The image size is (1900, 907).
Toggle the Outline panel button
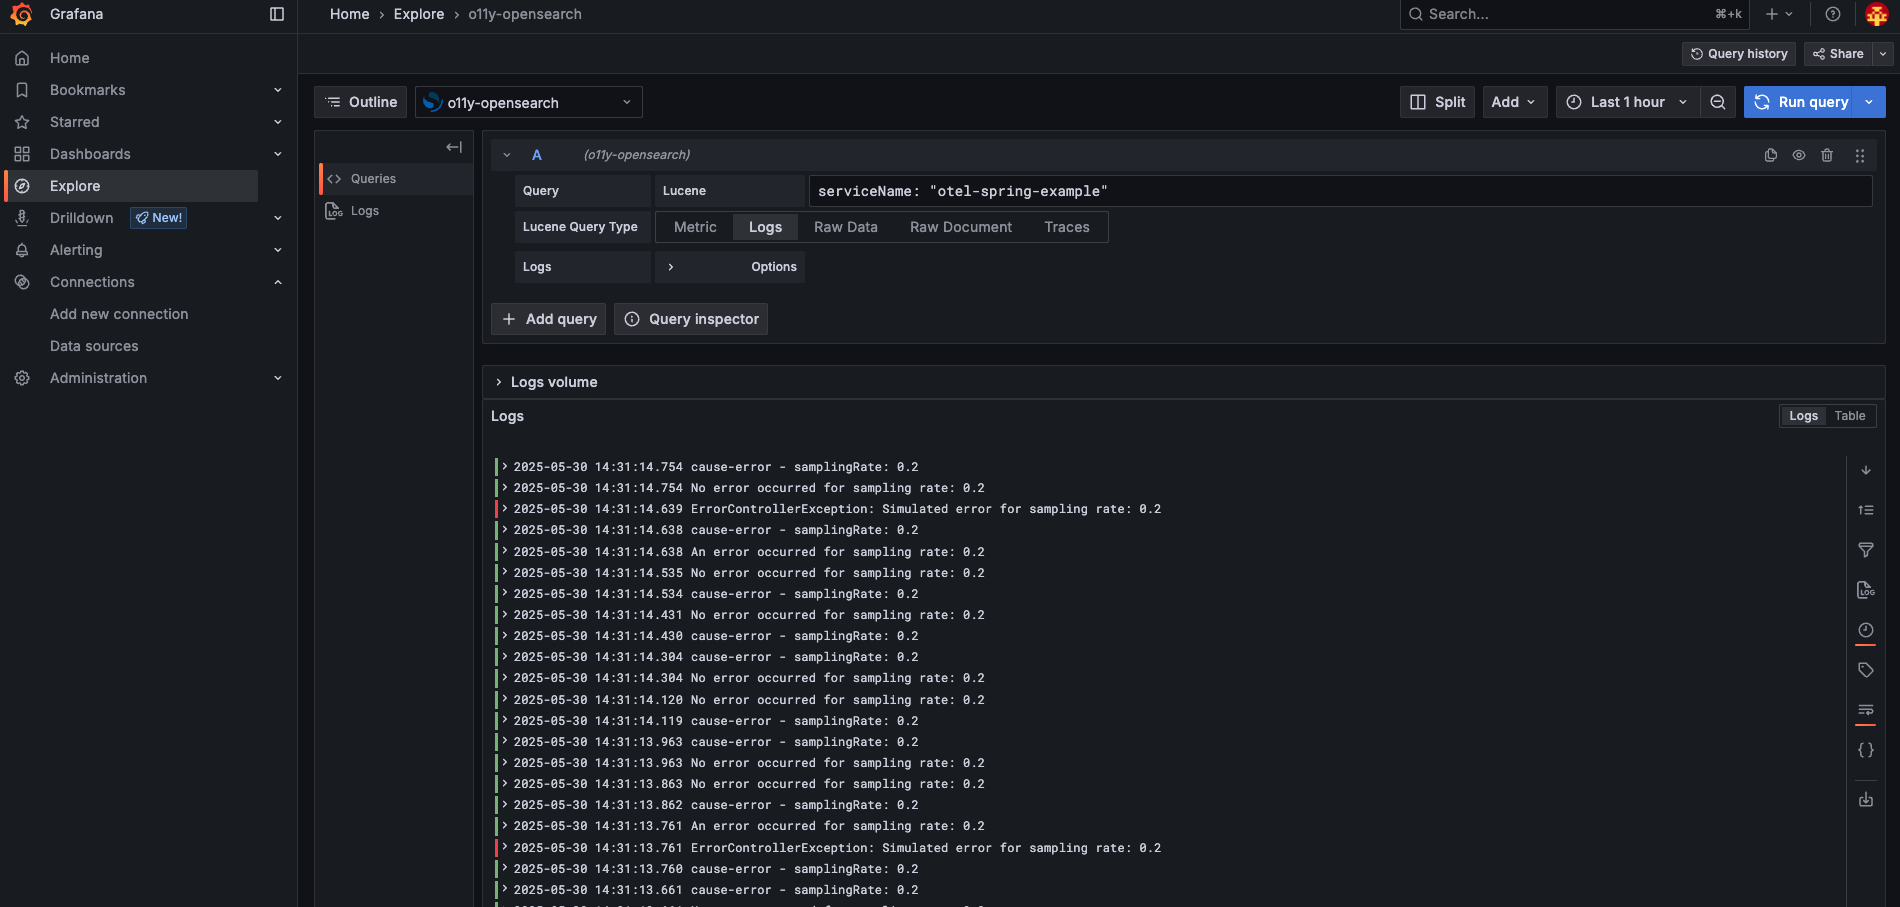click(361, 102)
